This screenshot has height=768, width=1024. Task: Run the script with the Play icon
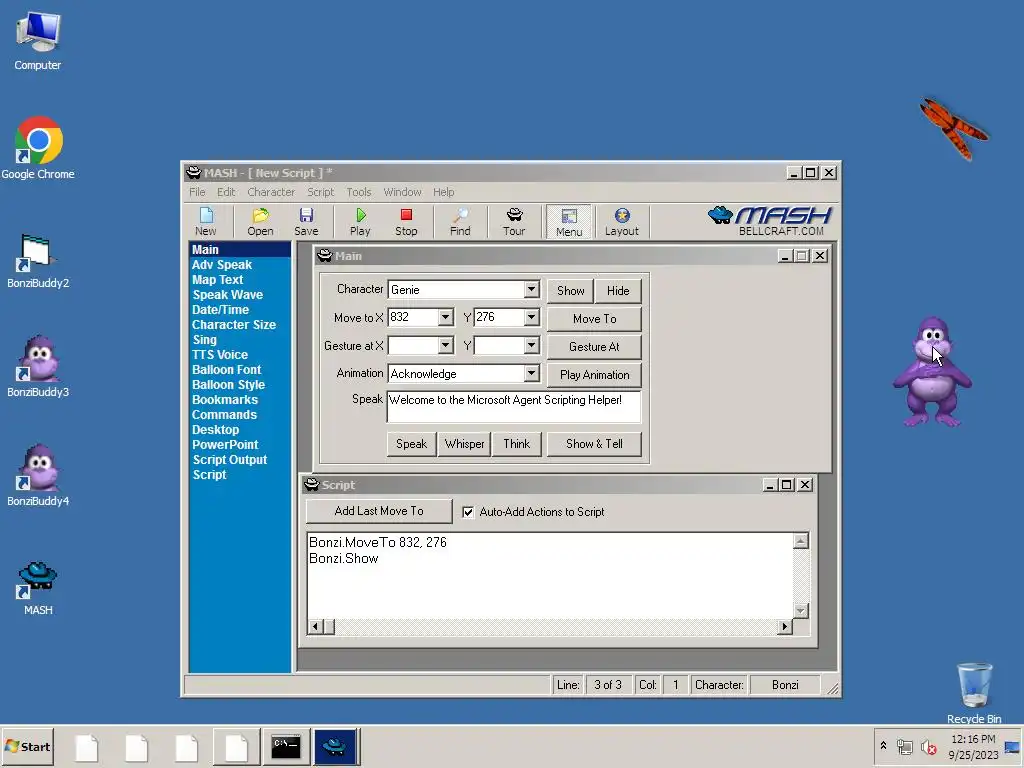[x=360, y=221]
